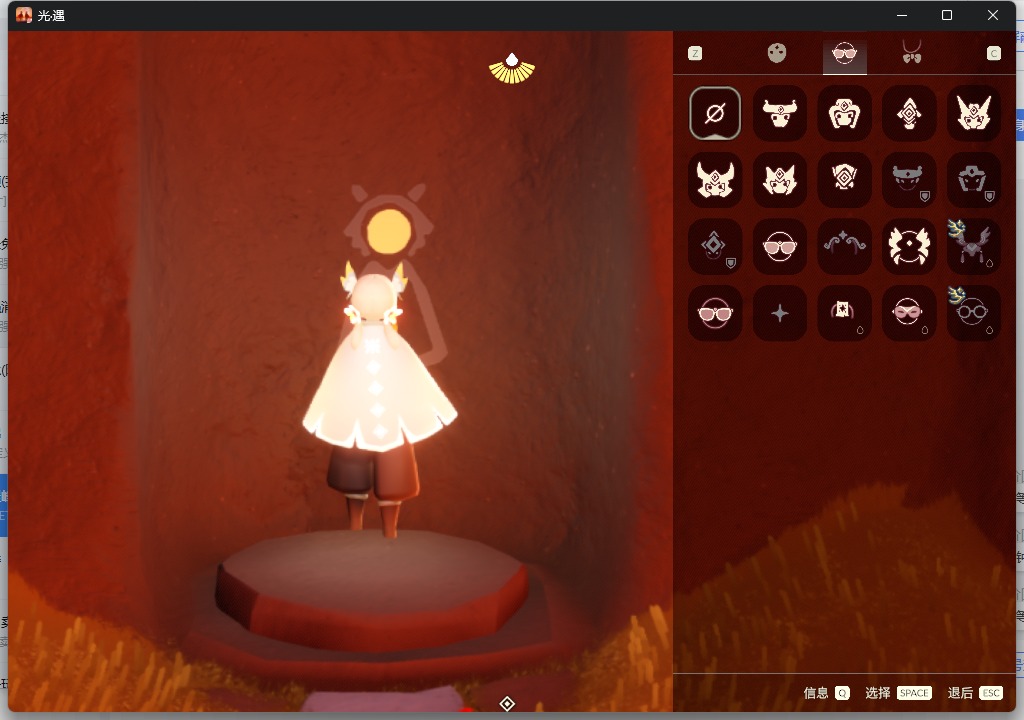Equip the pink masquerade eye mask
Image resolution: width=1024 pixels, height=720 pixels.
click(909, 313)
